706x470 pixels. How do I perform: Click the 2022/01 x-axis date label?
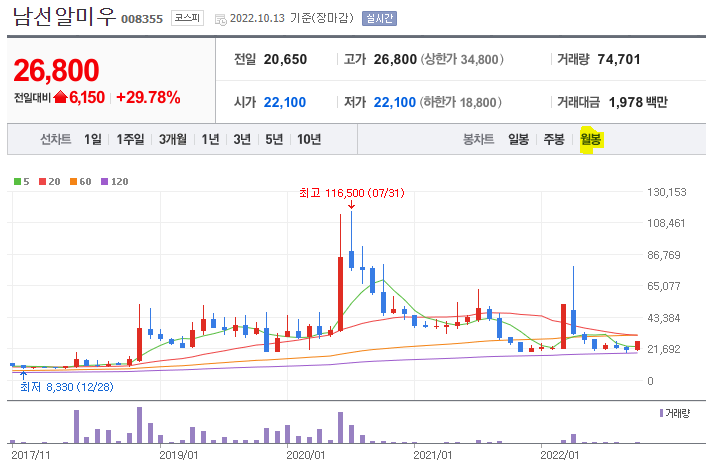(560, 455)
